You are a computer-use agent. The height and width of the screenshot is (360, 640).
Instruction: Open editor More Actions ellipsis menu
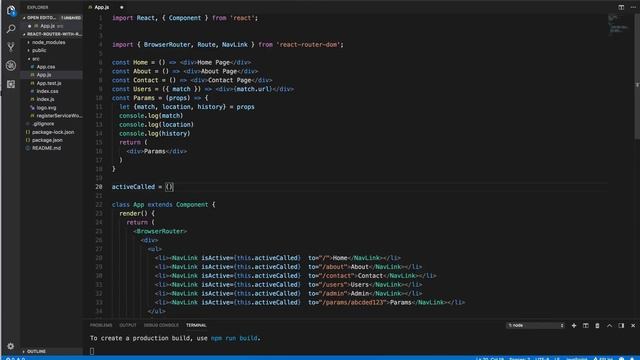(633, 7)
